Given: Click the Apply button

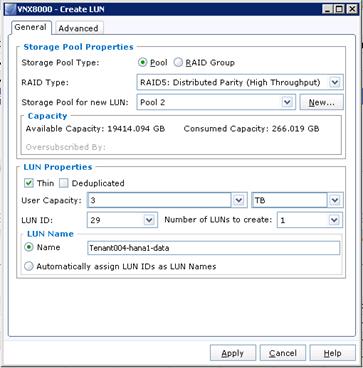Looking at the screenshot, I should [233, 353].
